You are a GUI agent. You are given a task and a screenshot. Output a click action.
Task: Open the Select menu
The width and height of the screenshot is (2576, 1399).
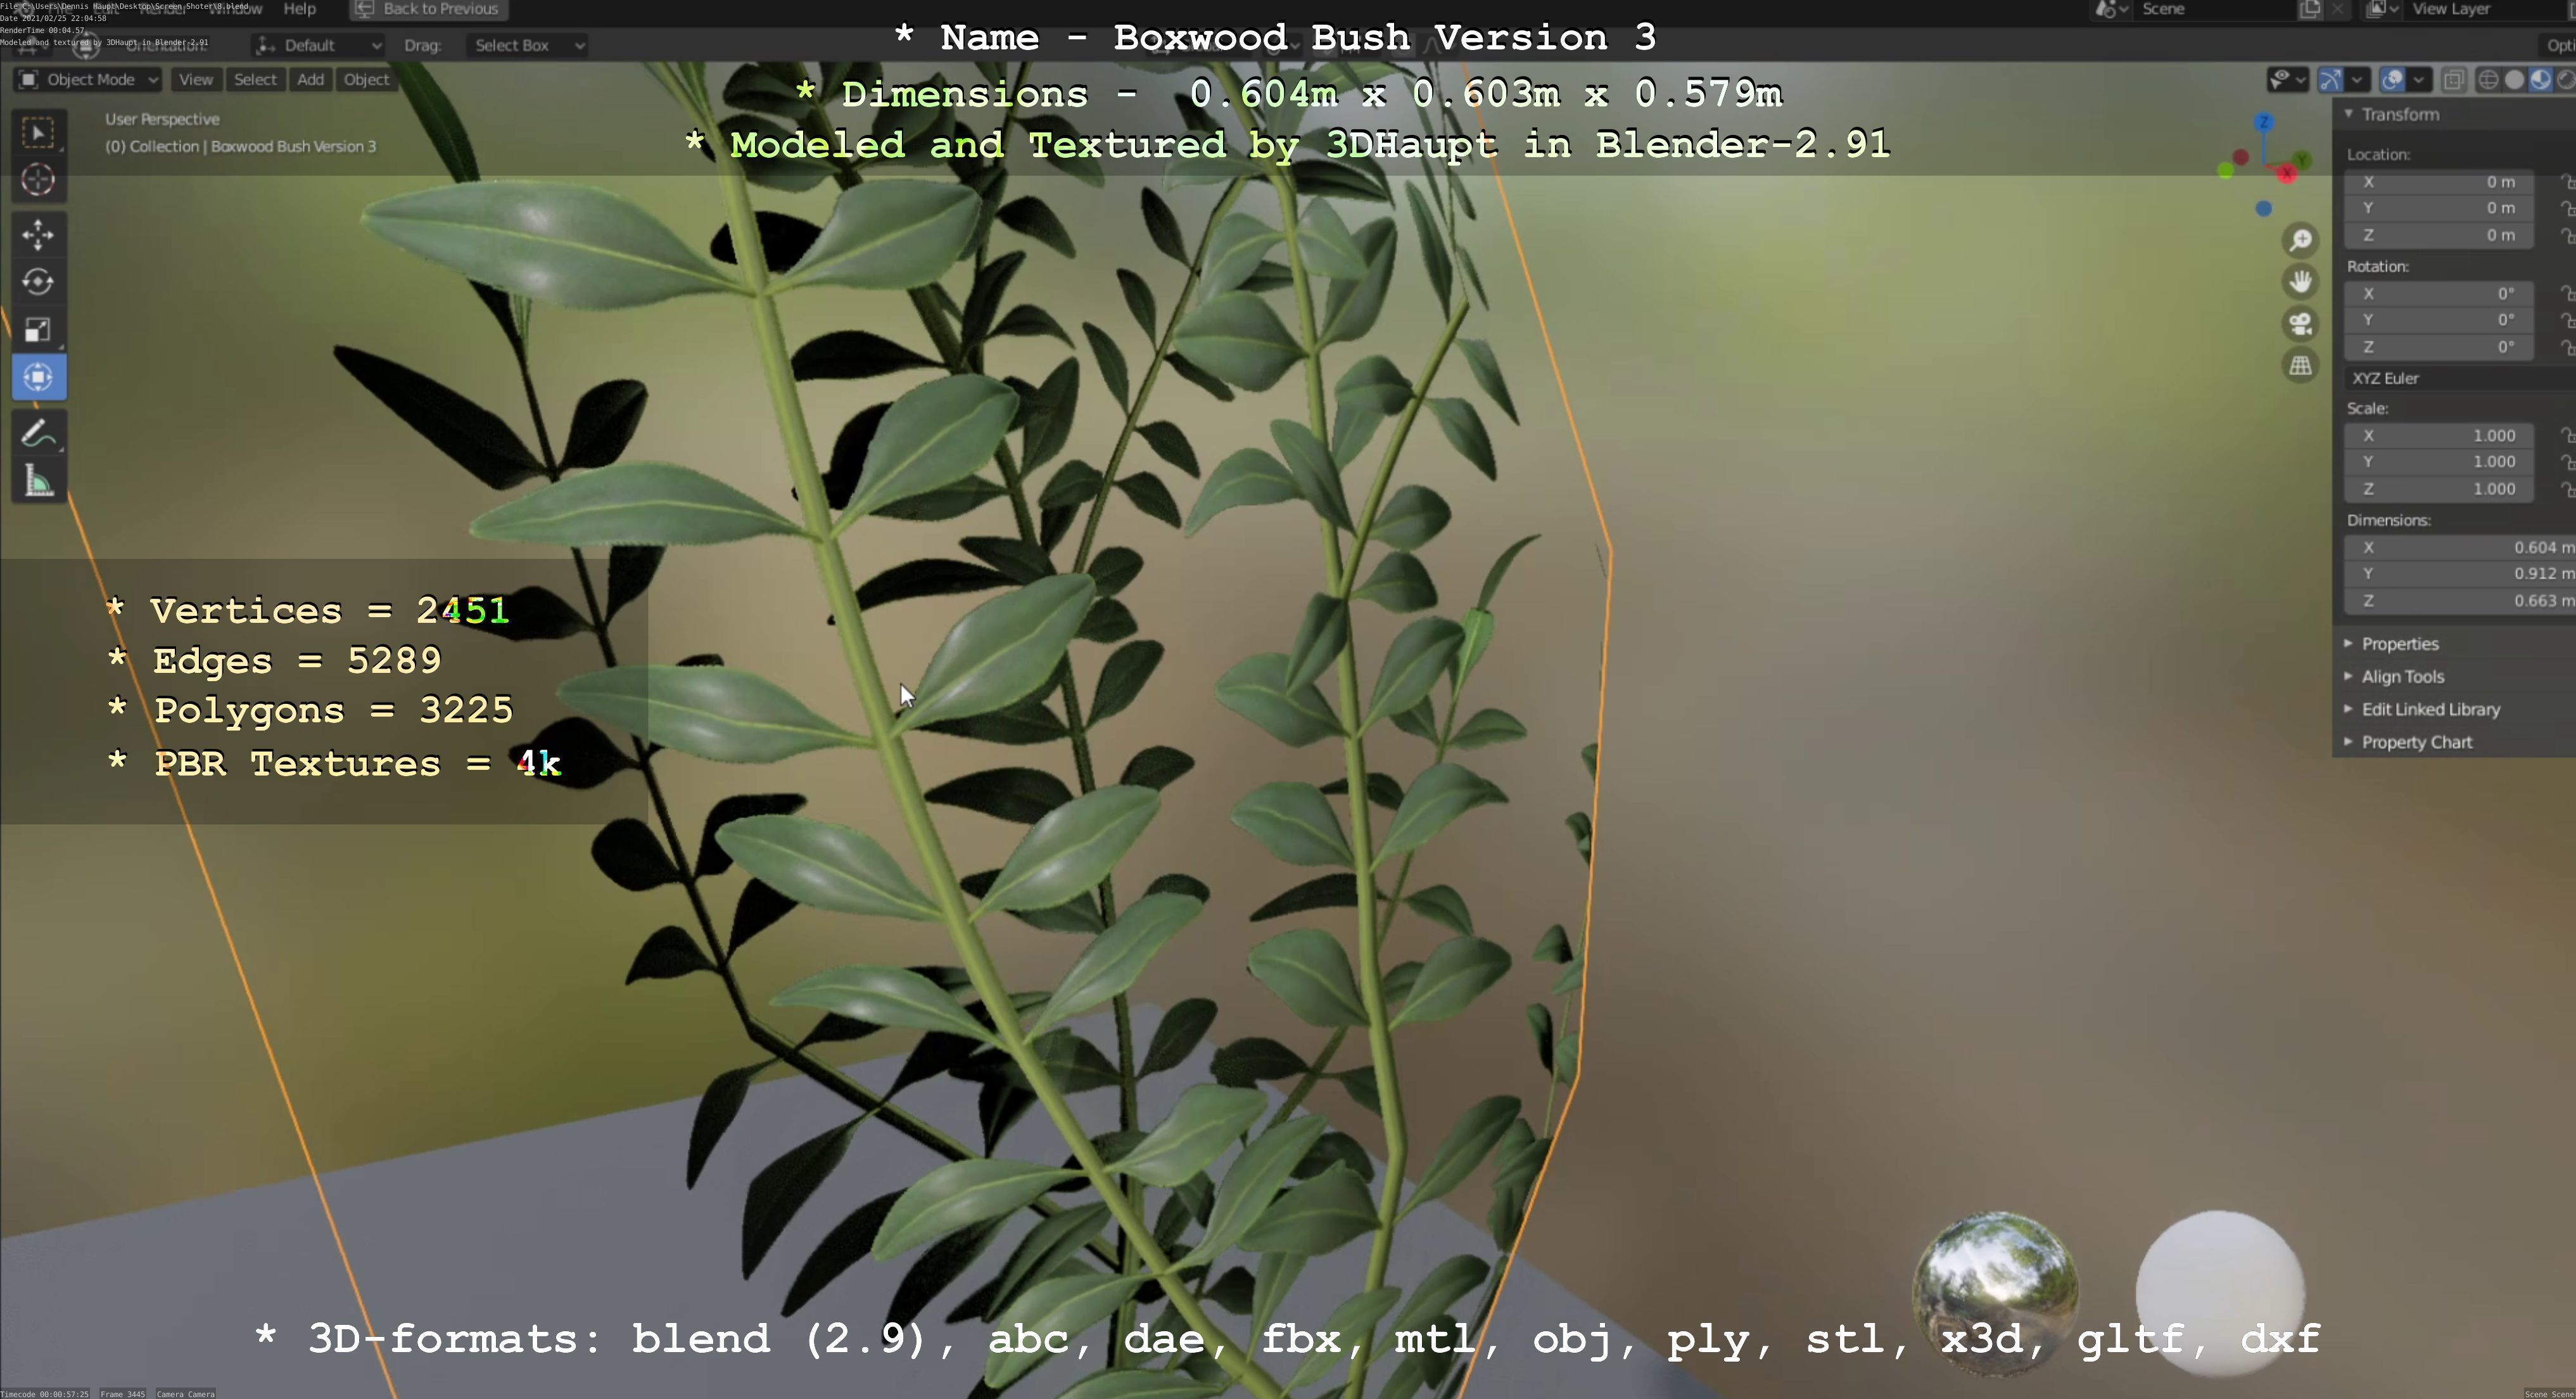point(255,80)
